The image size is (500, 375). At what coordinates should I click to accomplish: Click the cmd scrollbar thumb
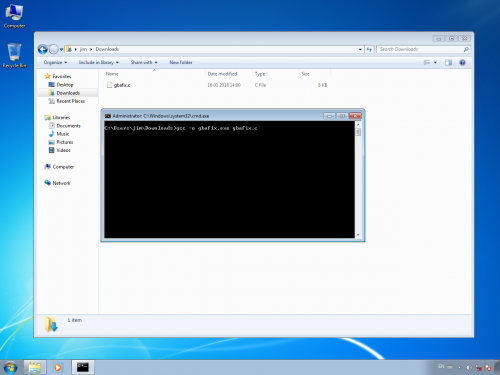tap(358, 132)
